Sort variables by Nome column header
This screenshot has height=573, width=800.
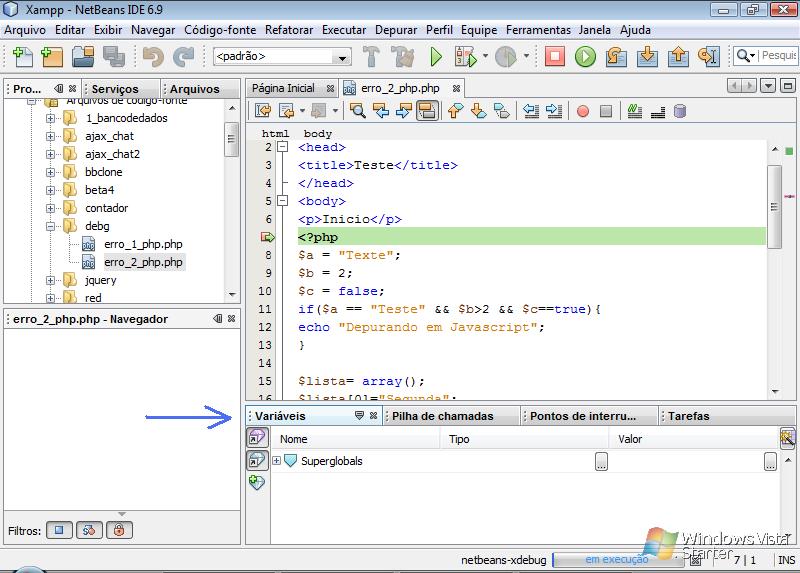pos(355,439)
